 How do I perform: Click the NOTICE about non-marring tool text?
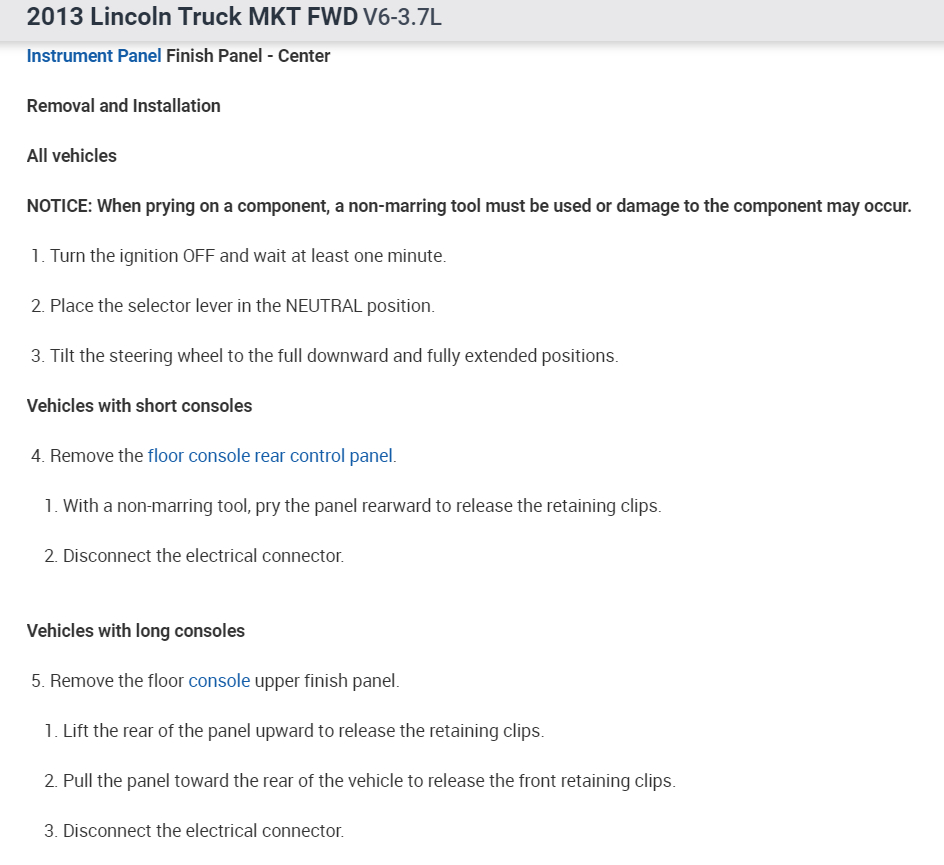tap(469, 206)
